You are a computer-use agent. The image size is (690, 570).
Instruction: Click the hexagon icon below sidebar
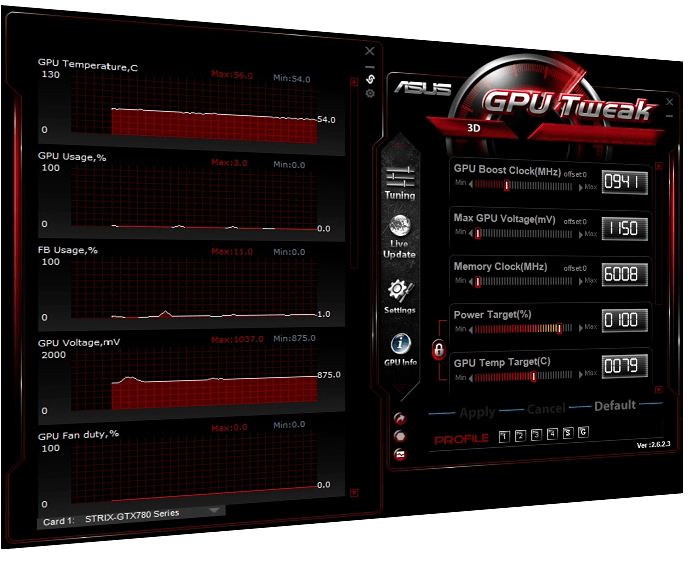pos(400,436)
